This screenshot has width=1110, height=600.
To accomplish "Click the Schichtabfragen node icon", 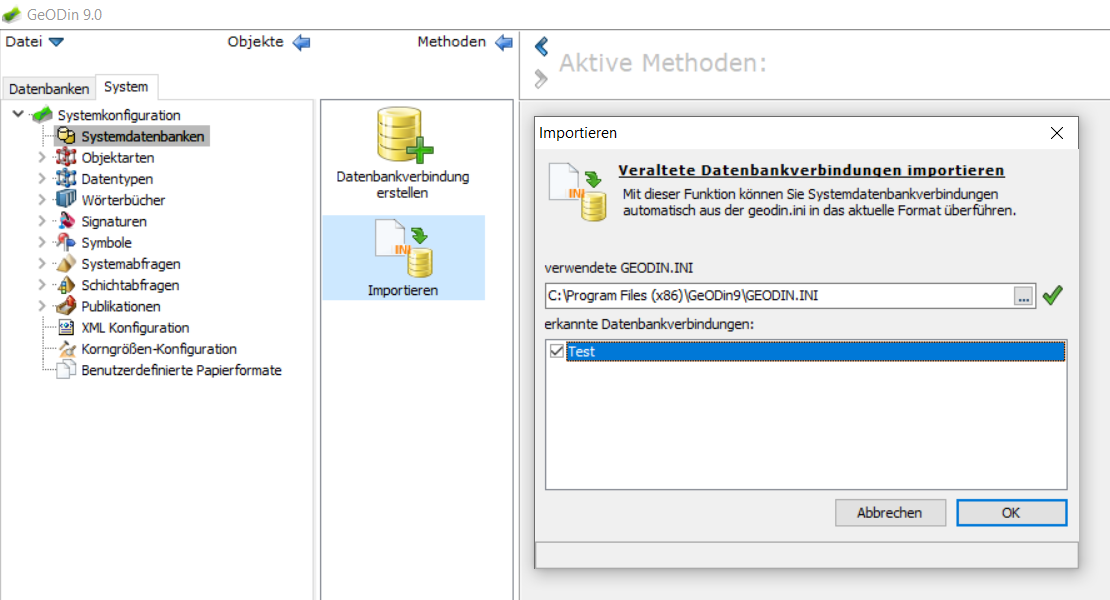I will coord(67,284).
